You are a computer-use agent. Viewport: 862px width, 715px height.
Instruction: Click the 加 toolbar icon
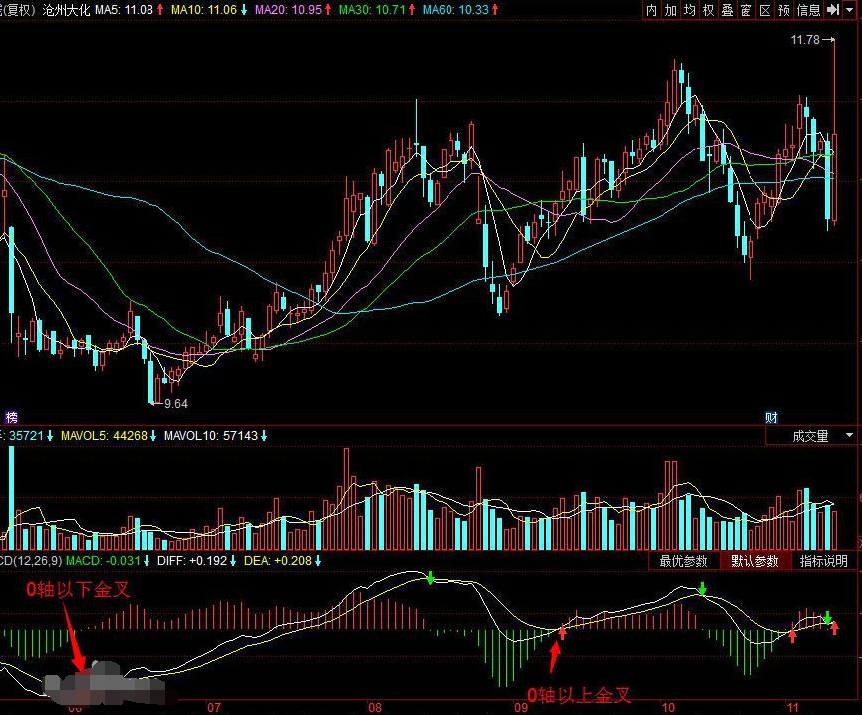(x=671, y=10)
